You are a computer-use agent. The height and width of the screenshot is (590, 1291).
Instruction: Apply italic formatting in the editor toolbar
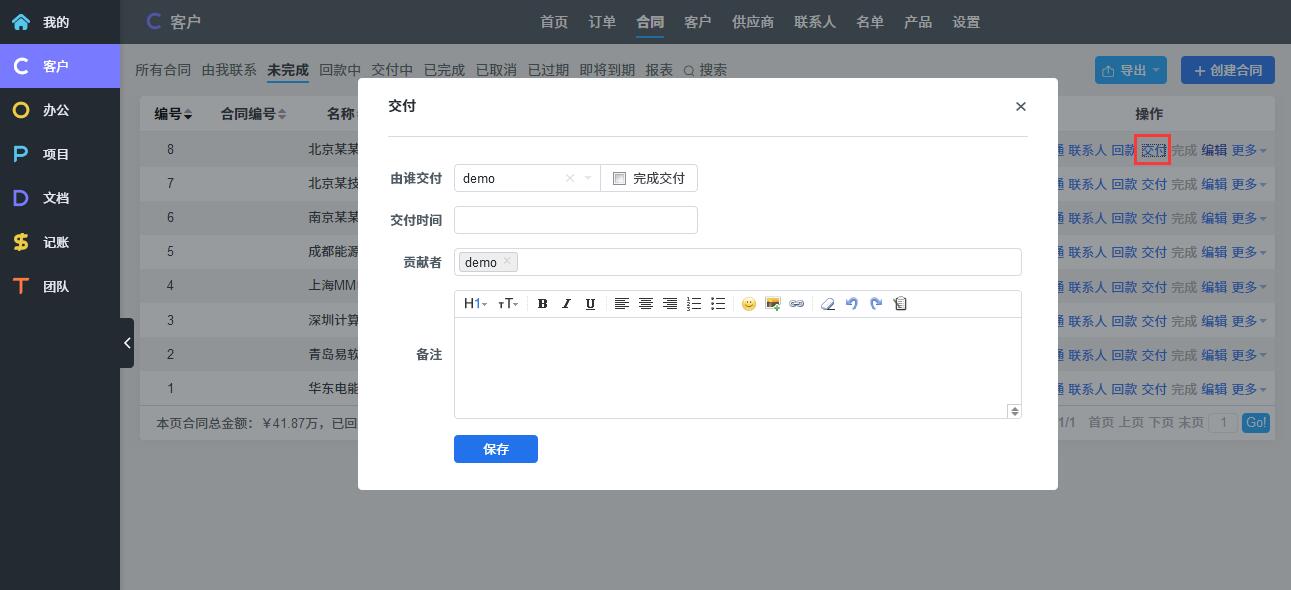point(566,304)
